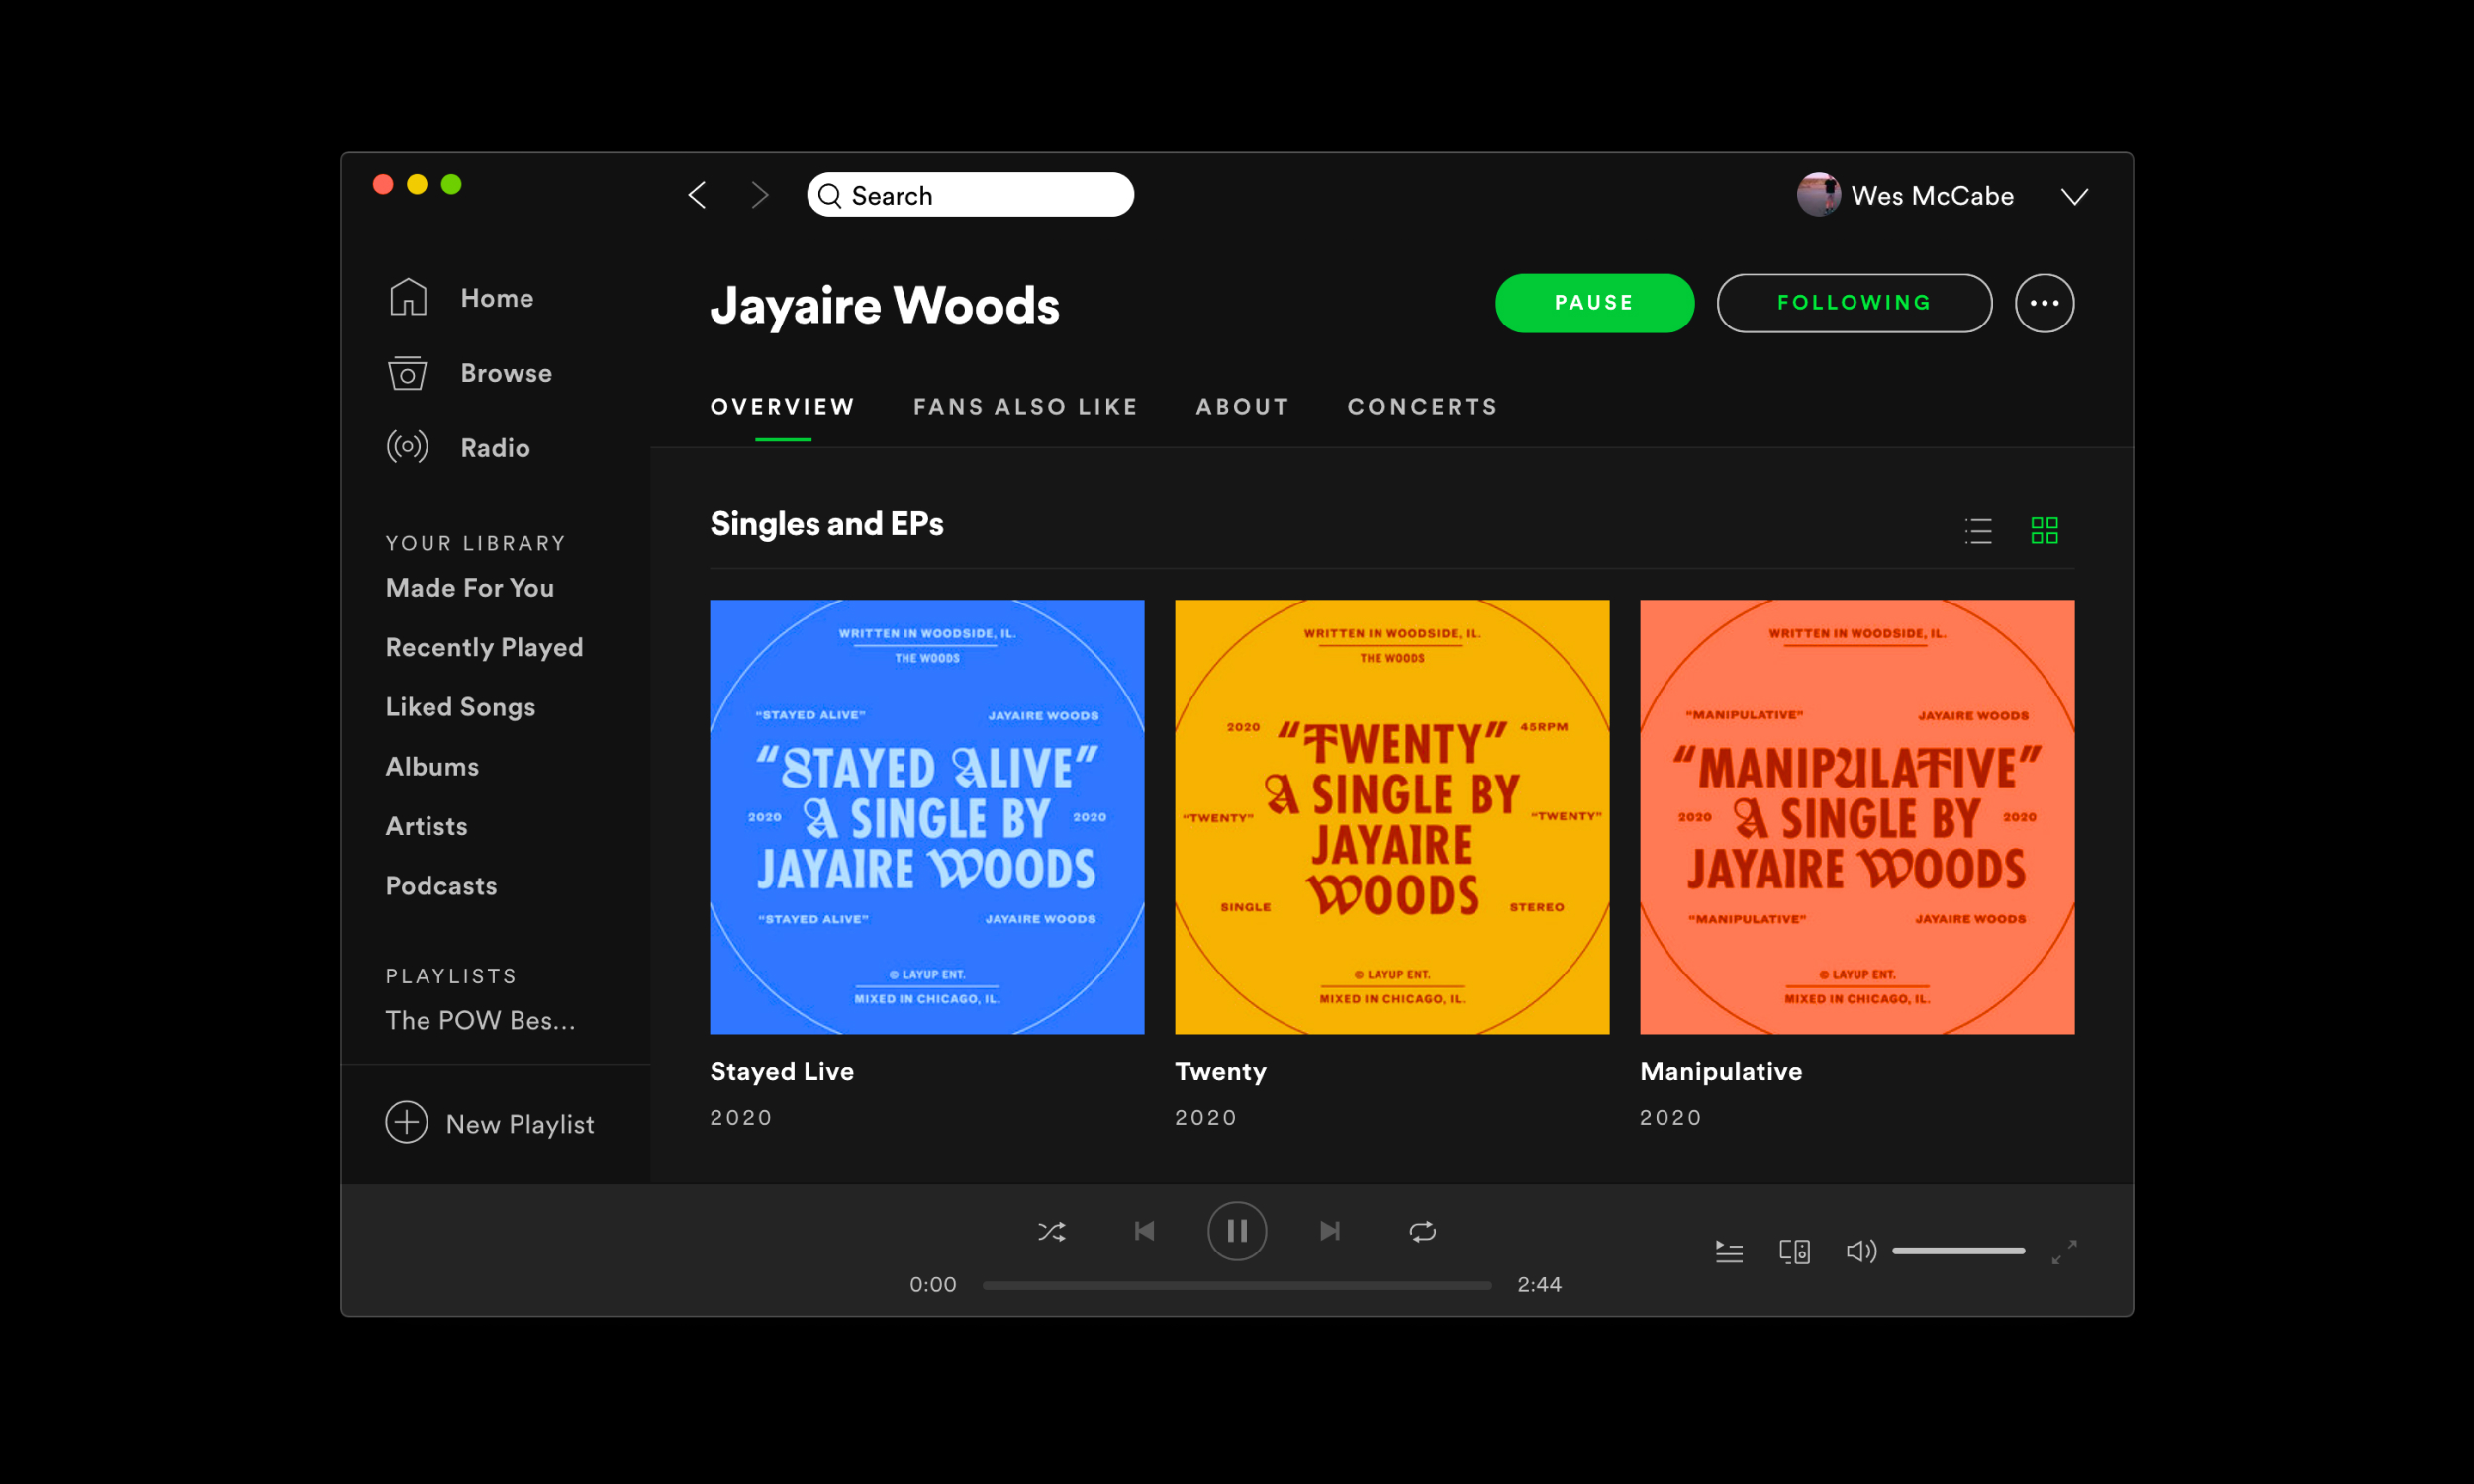Go back with the left arrow

(x=697, y=195)
